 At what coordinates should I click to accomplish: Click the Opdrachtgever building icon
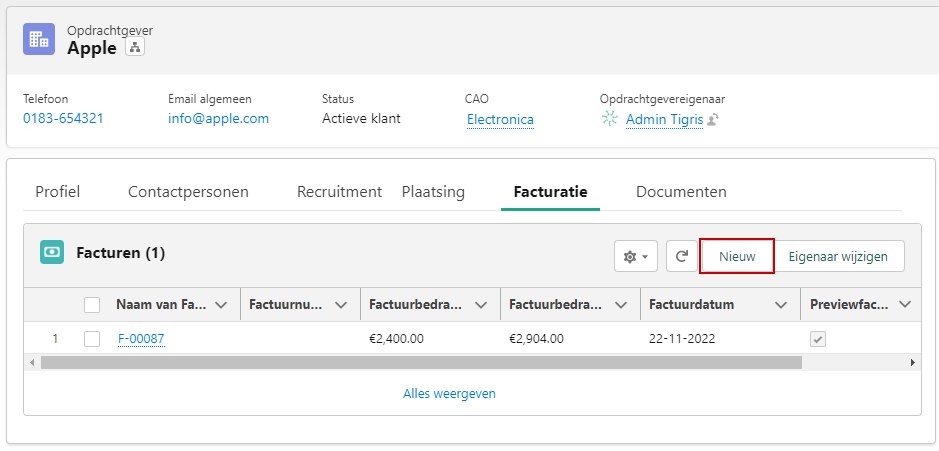pos(39,39)
